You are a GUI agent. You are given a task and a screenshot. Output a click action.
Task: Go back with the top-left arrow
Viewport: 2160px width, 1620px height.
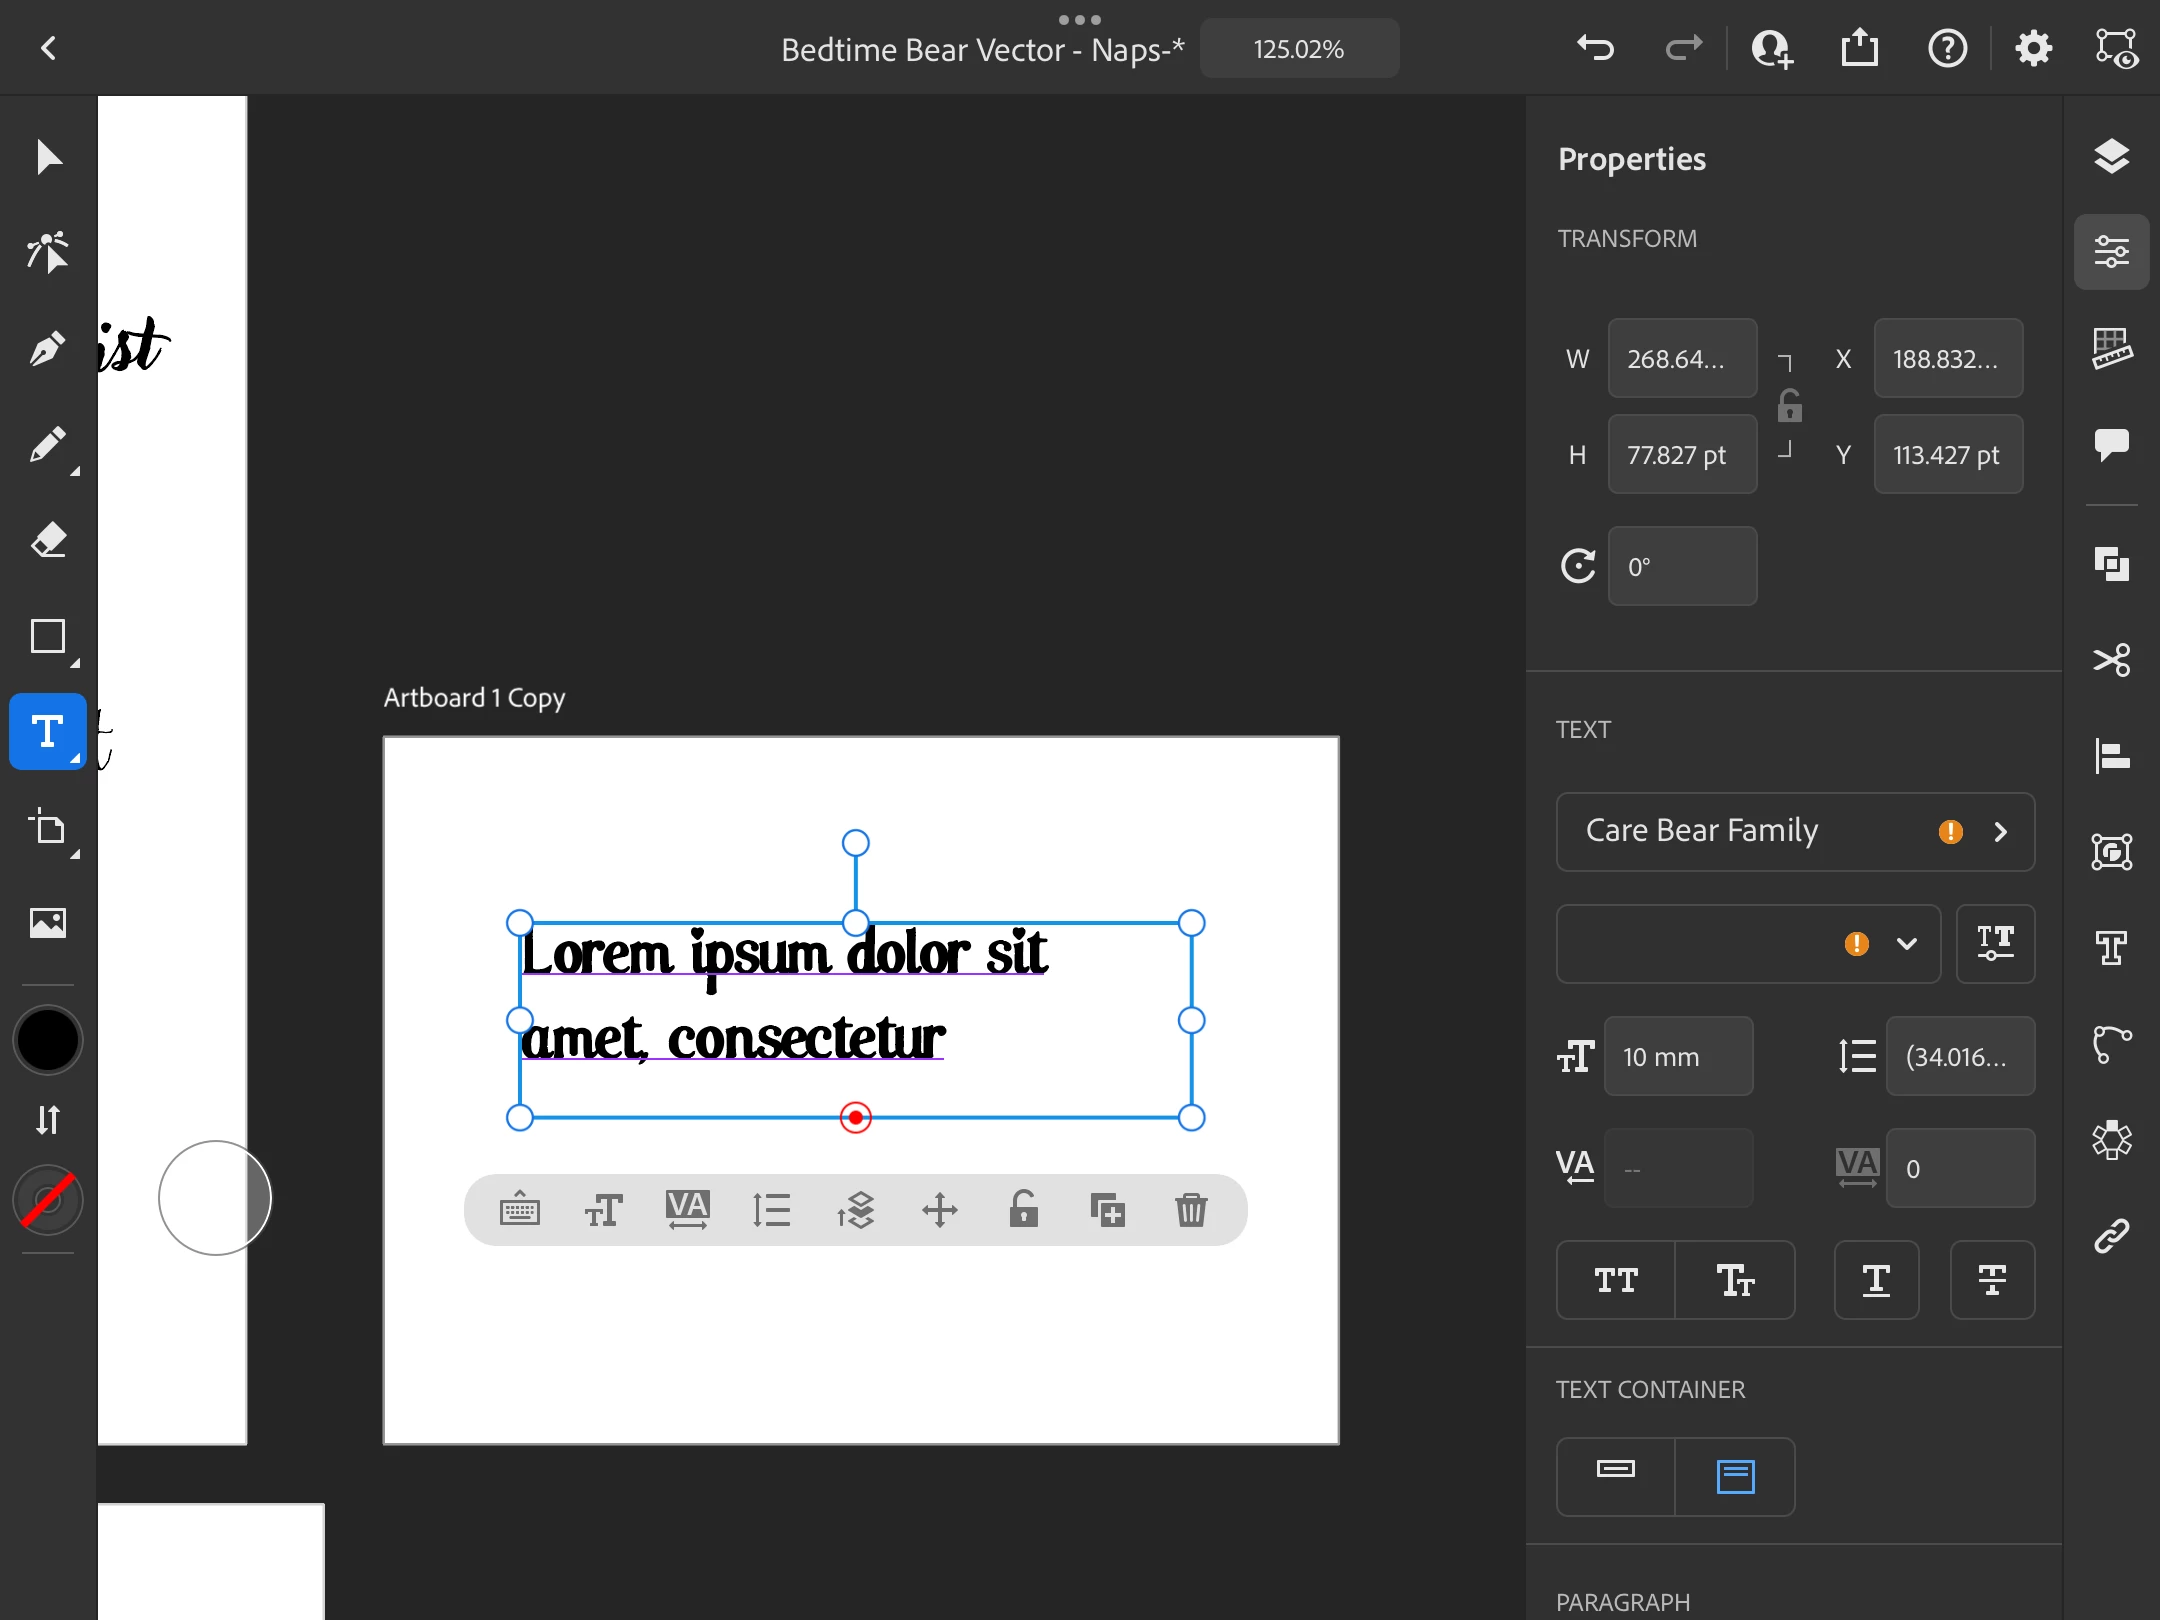pyautogui.click(x=48, y=48)
